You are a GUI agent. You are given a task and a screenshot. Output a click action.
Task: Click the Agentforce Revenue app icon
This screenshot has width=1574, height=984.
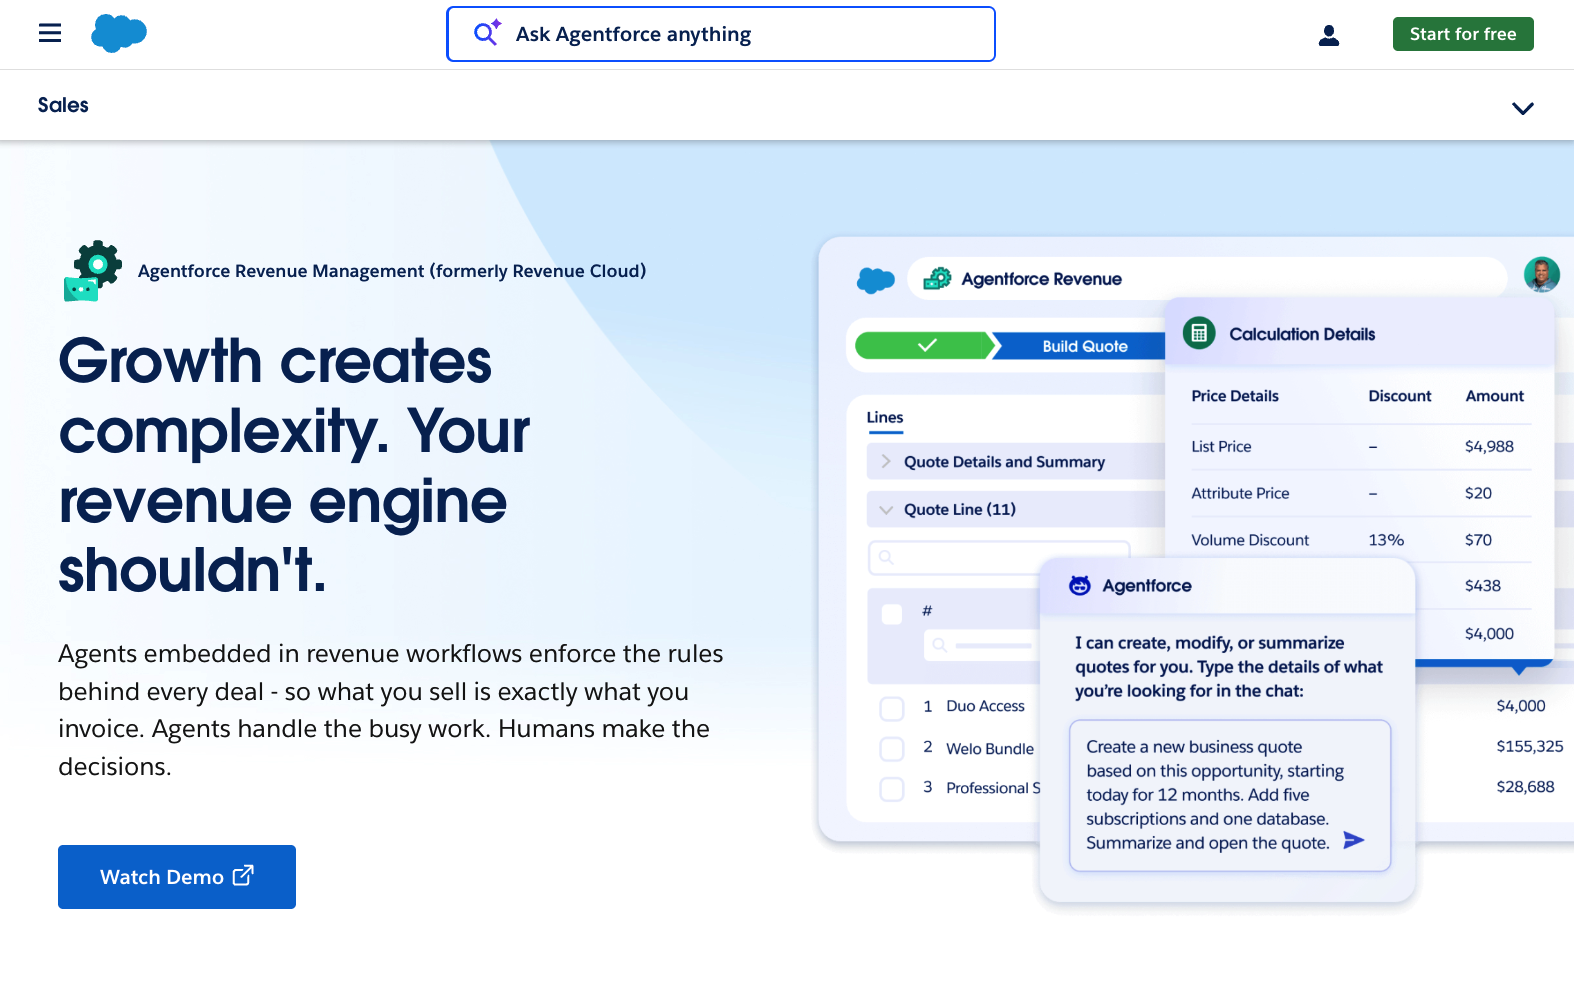pyautogui.click(x=937, y=279)
